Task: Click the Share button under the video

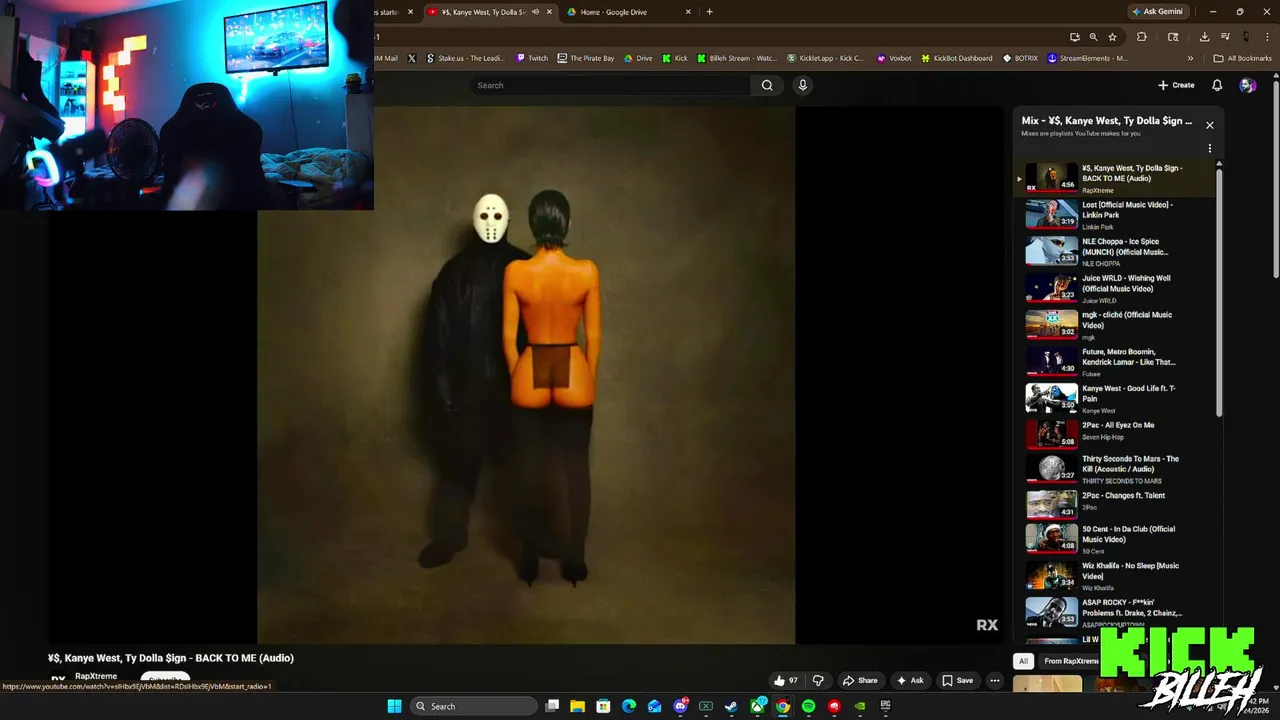Action: 860,680
